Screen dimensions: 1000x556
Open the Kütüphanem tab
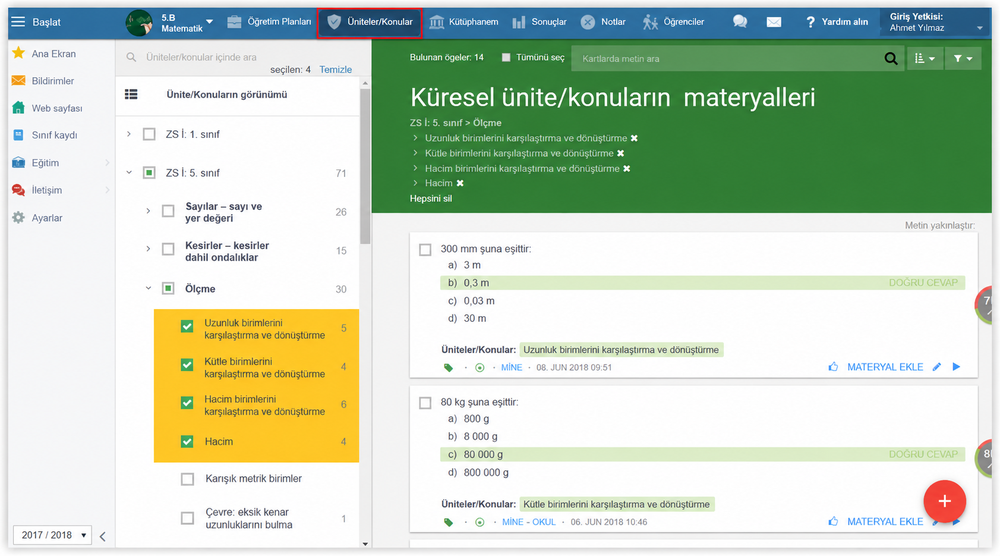click(464, 22)
